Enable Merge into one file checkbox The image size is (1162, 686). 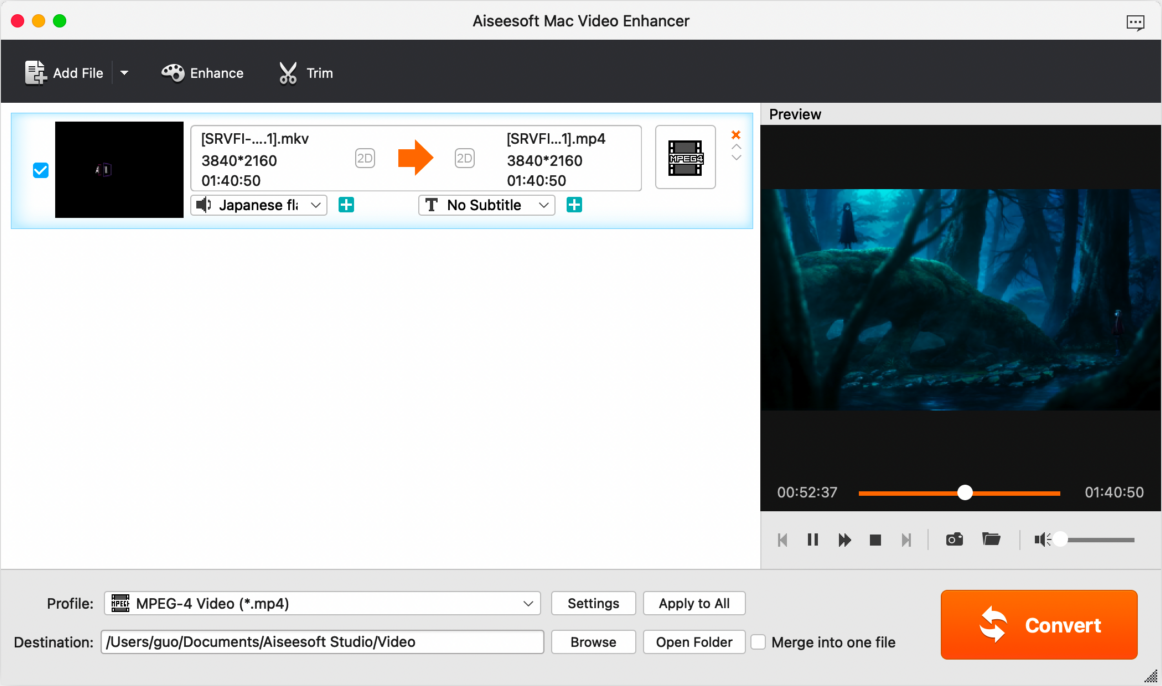point(758,642)
